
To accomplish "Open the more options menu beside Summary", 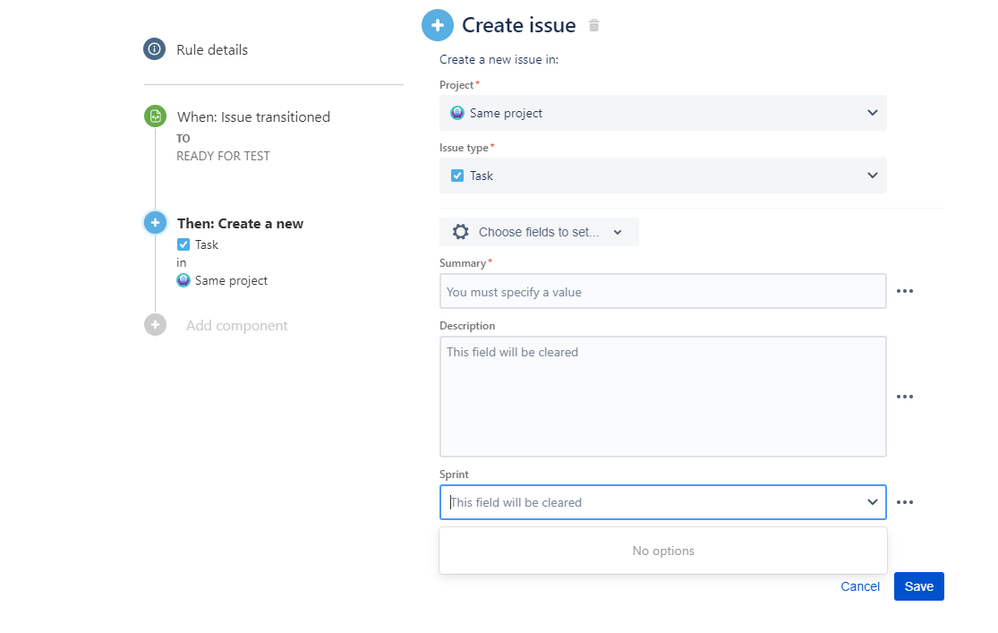I will 905,291.
